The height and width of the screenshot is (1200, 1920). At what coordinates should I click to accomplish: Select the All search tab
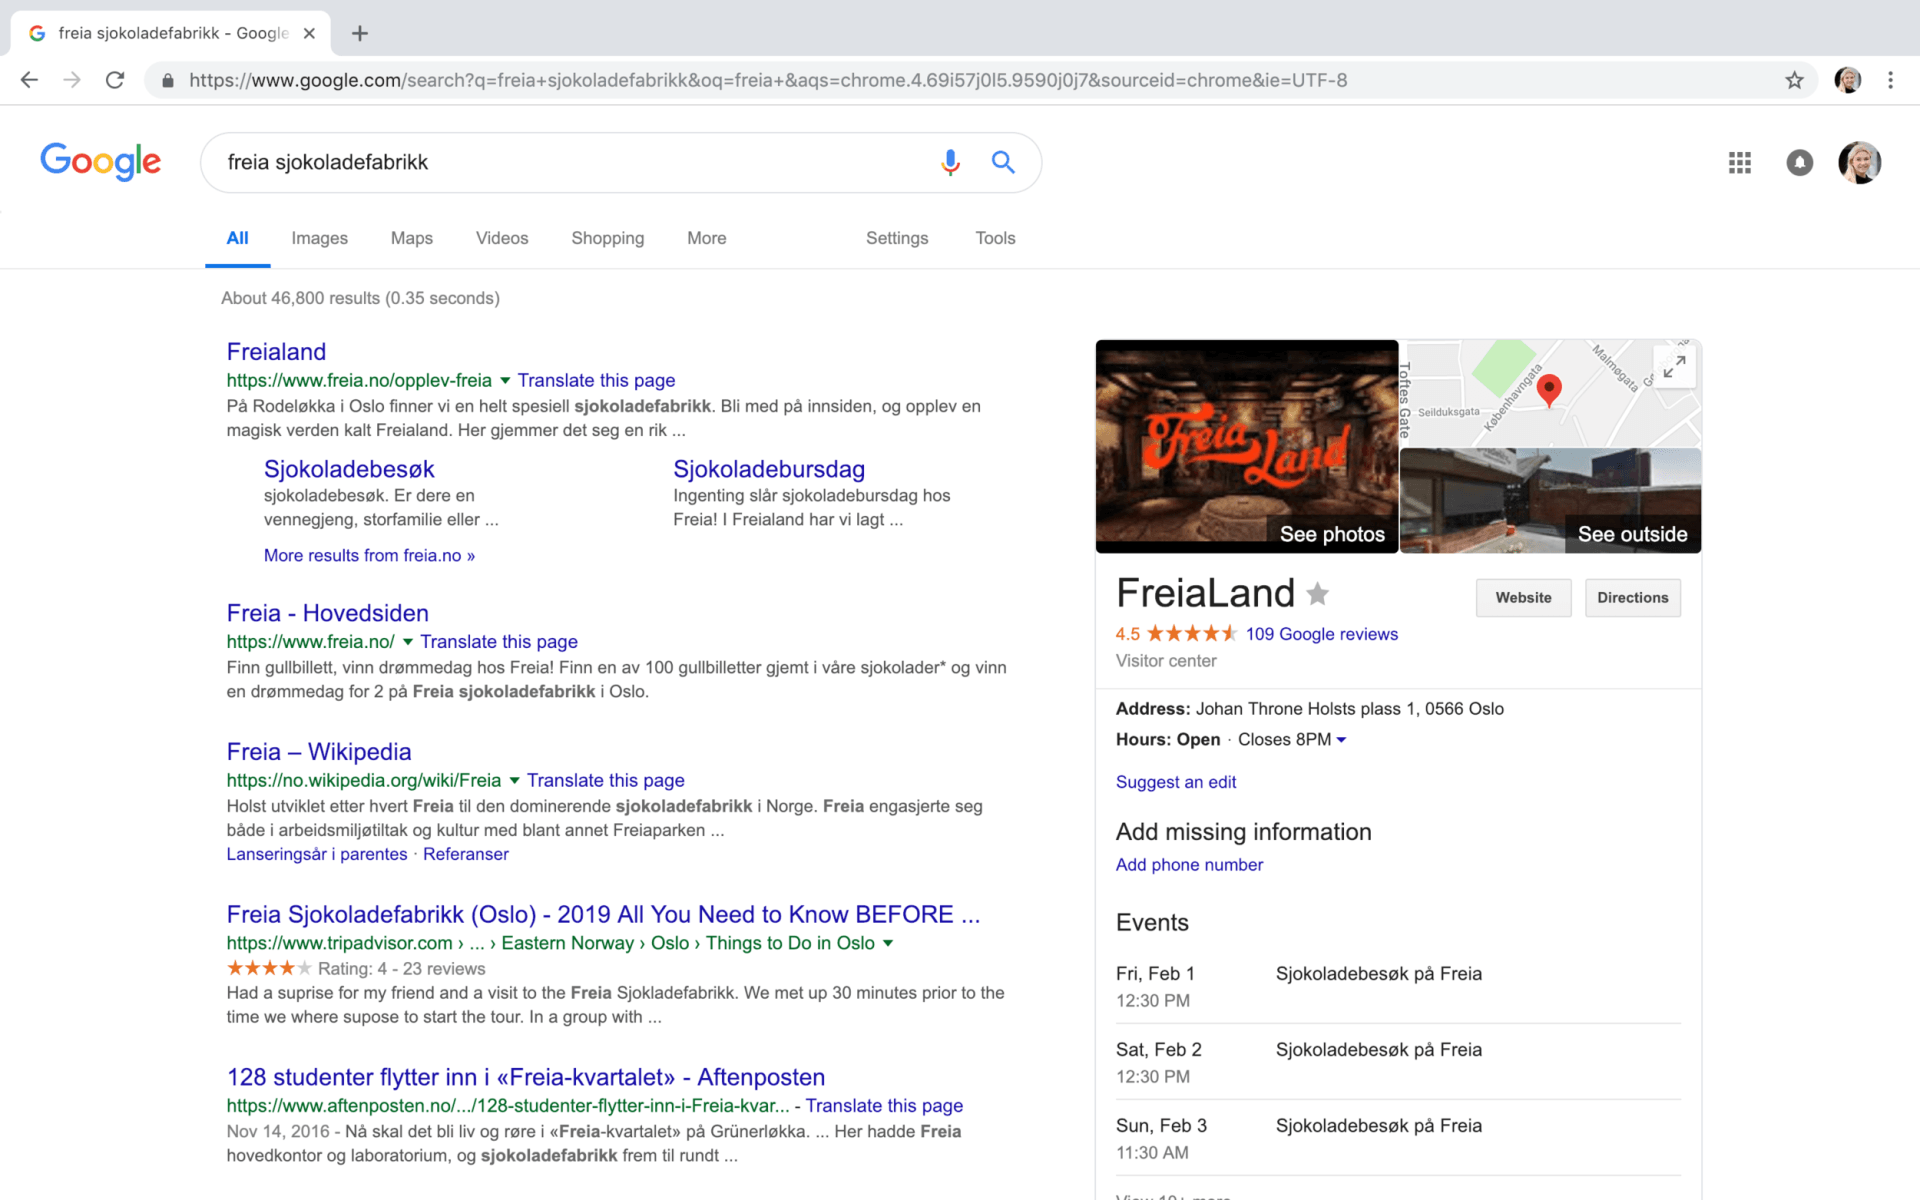[237, 238]
